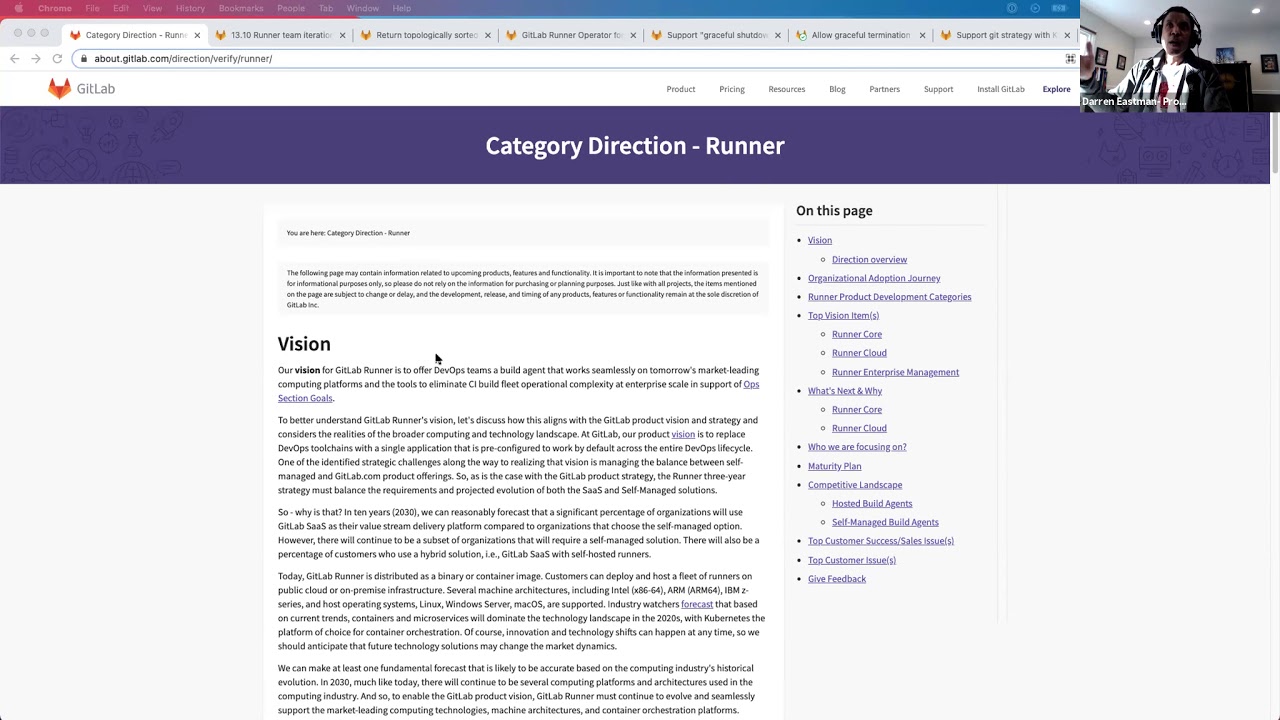
Task: Open the product vision link in paragraph
Action: pos(683,434)
